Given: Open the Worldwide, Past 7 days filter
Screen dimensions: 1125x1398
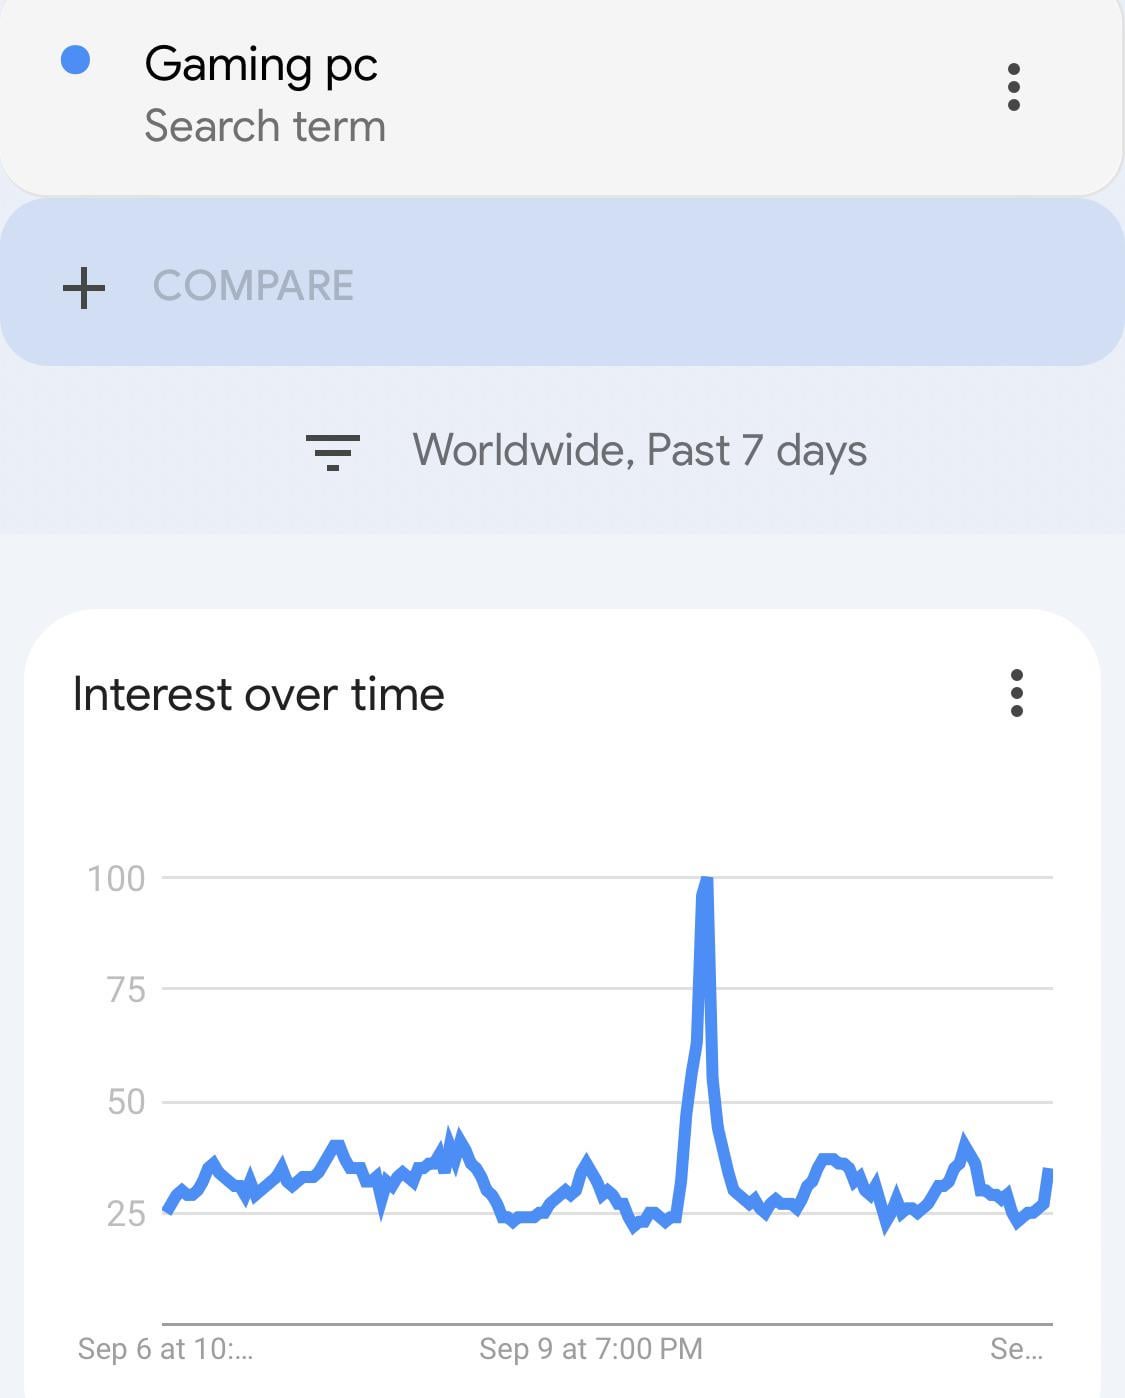Looking at the screenshot, I should pyautogui.click(x=639, y=451).
